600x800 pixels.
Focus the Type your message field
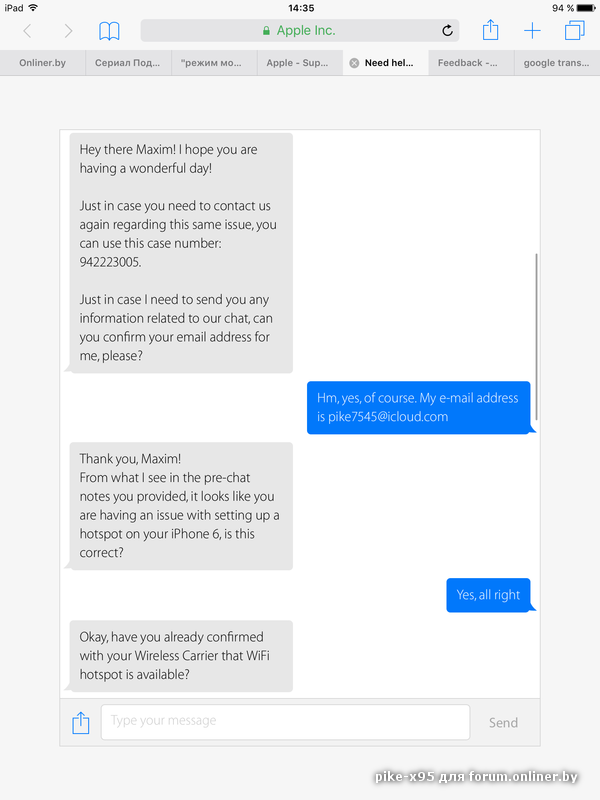click(x=285, y=722)
